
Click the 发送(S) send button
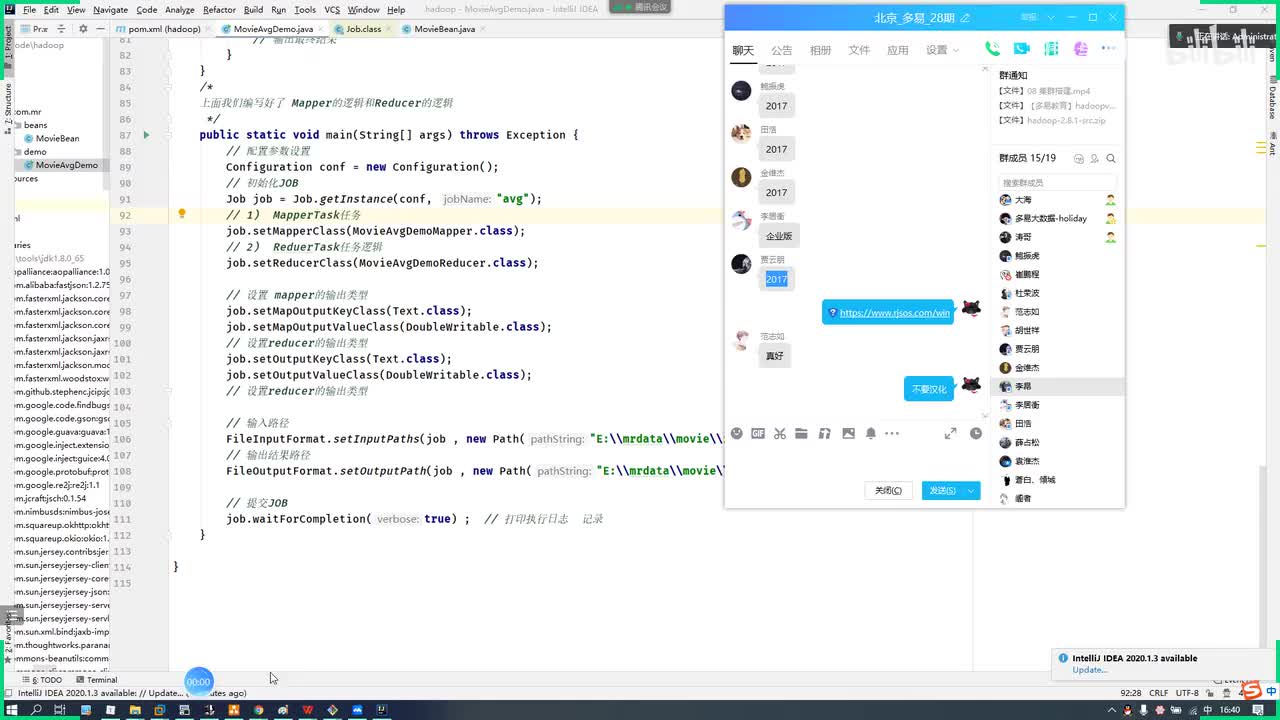[943, 491]
